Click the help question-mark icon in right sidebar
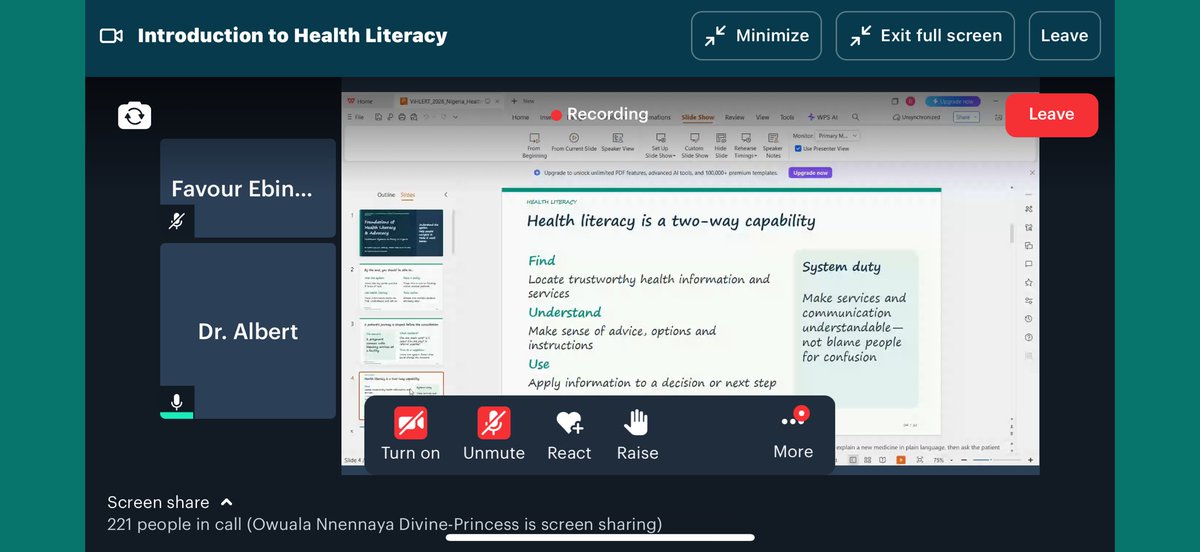This screenshot has height=552, width=1200. click(1029, 337)
